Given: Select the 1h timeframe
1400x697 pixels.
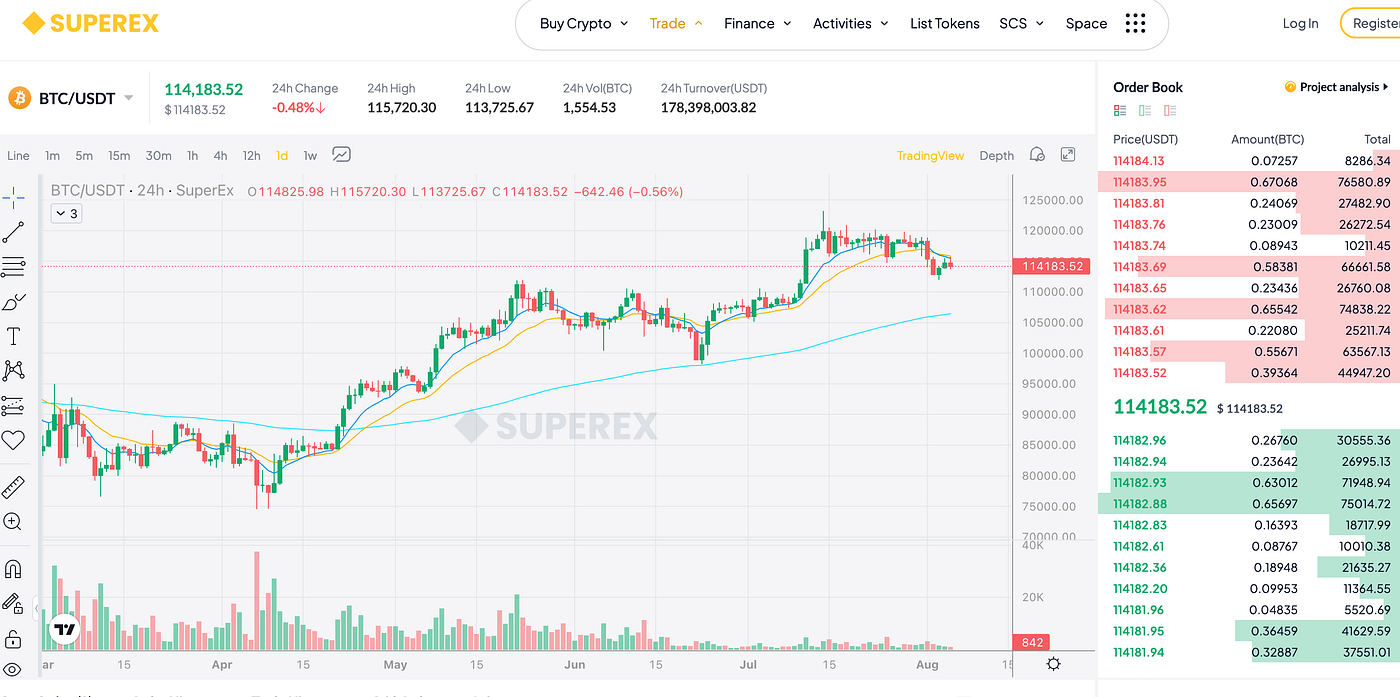Looking at the screenshot, I should coord(192,155).
